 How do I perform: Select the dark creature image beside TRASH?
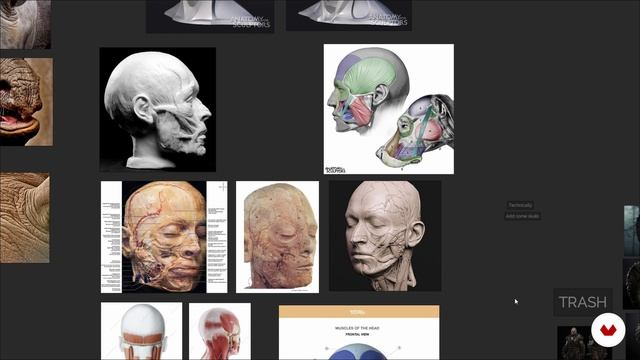click(x=631, y=284)
